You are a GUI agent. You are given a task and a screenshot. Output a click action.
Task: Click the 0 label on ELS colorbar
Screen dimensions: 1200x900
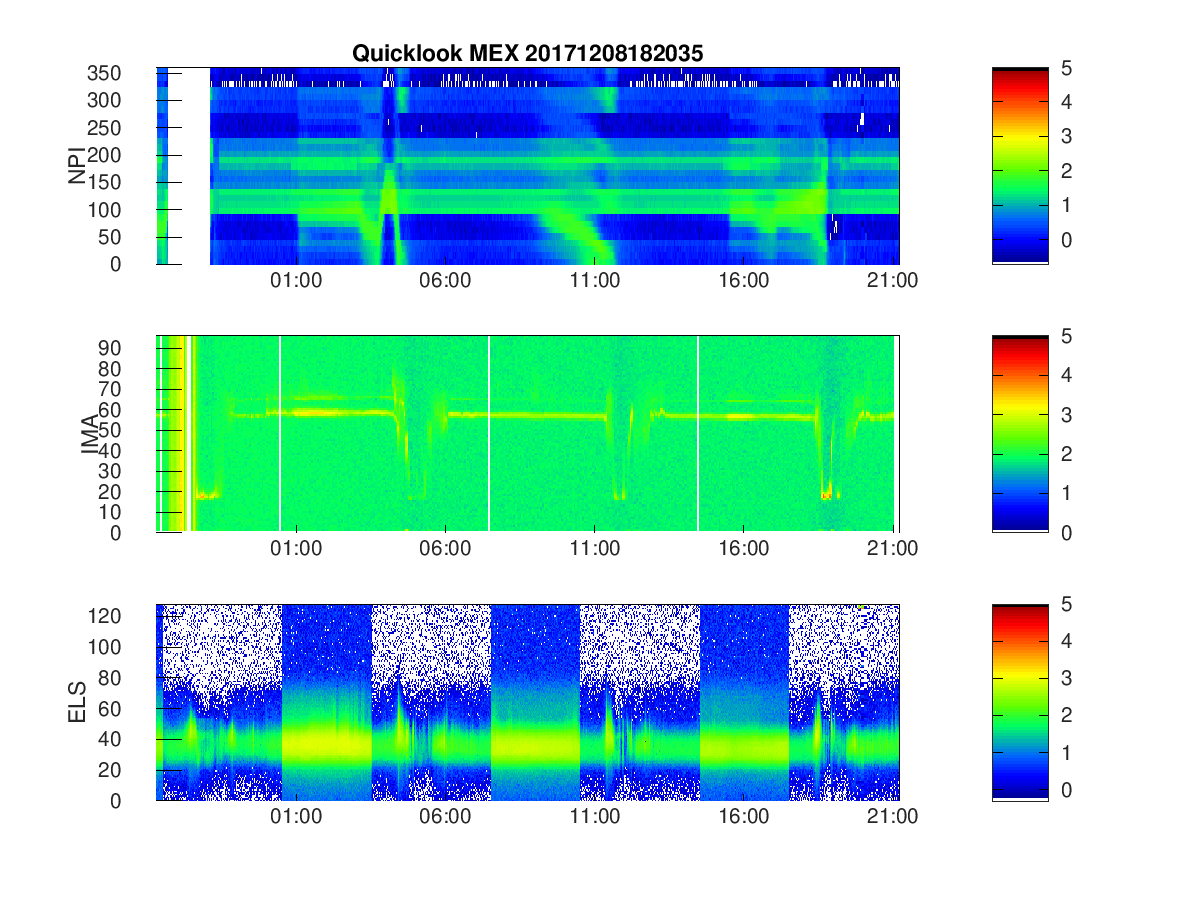1066,790
